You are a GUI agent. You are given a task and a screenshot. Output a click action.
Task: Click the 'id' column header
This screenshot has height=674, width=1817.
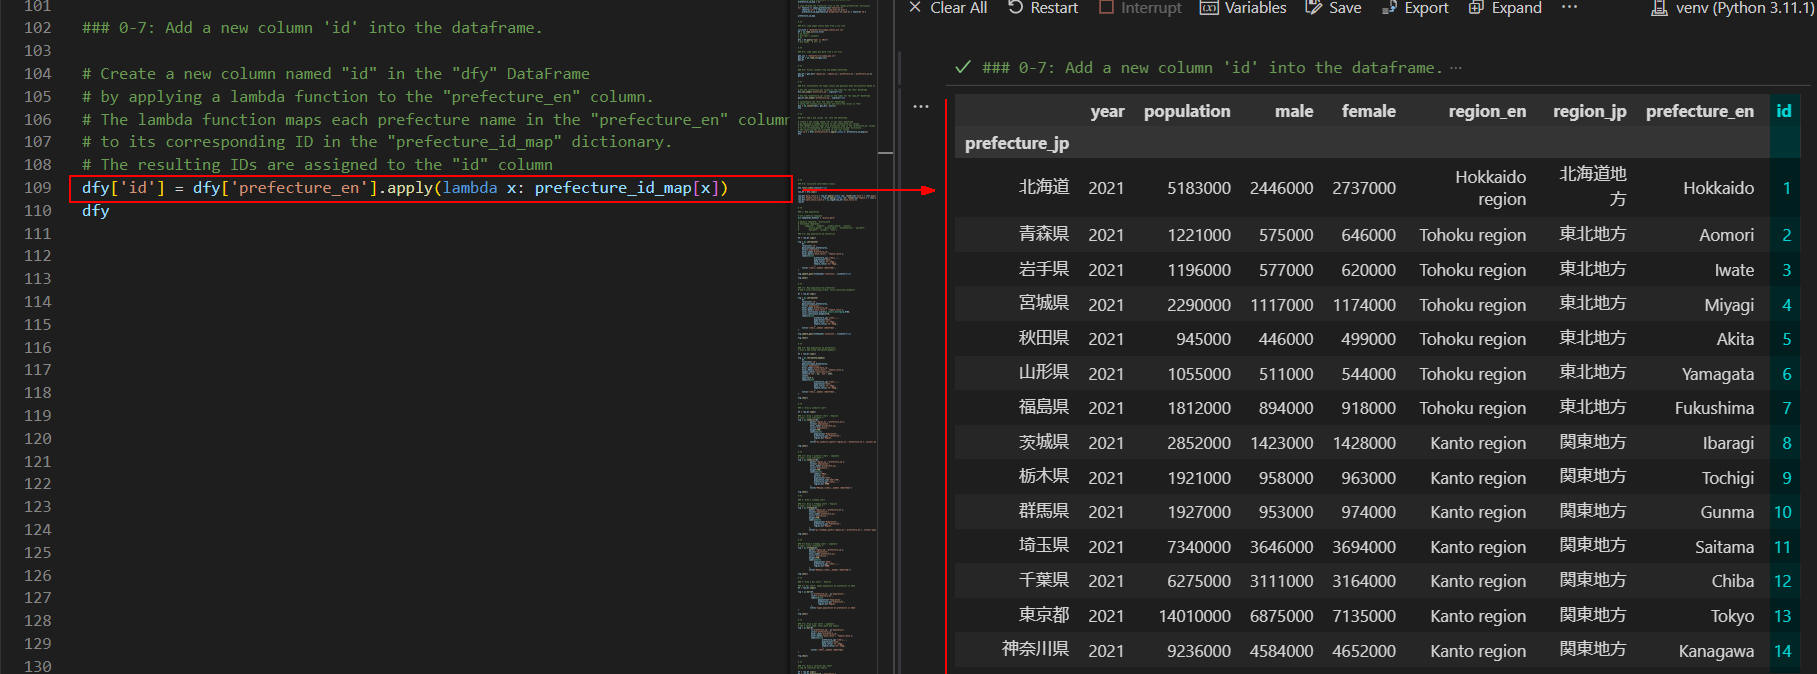[x=1784, y=111]
